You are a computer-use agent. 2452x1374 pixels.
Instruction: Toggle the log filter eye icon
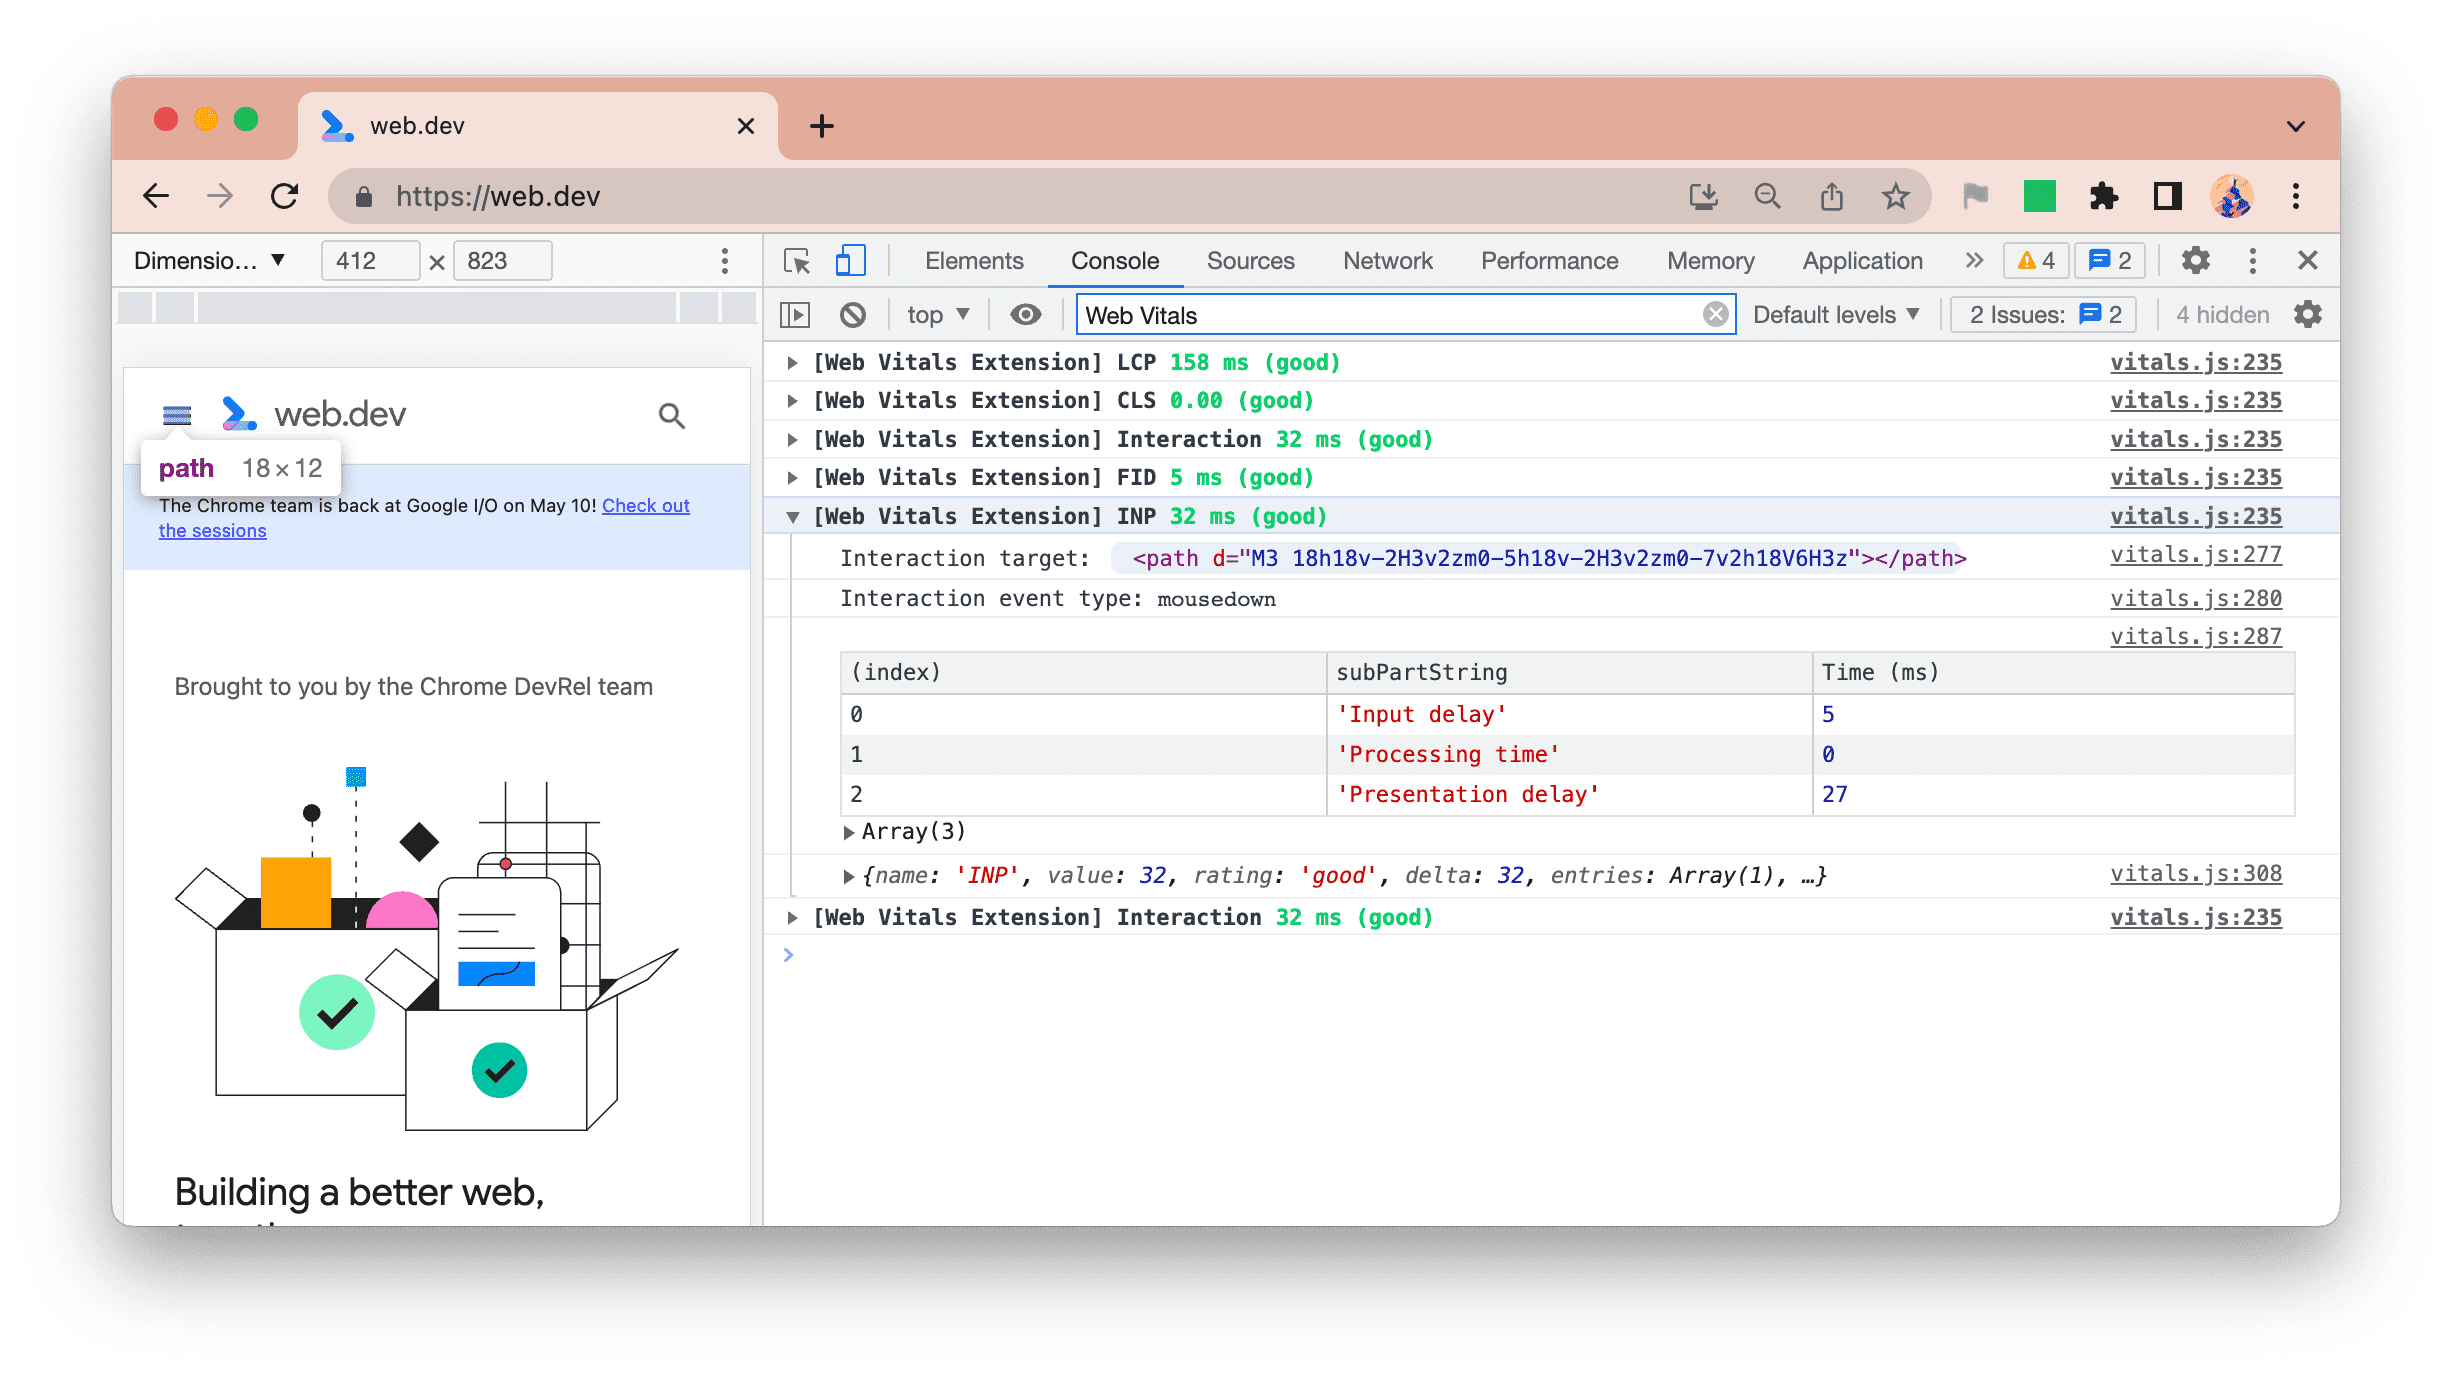[x=1024, y=315]
